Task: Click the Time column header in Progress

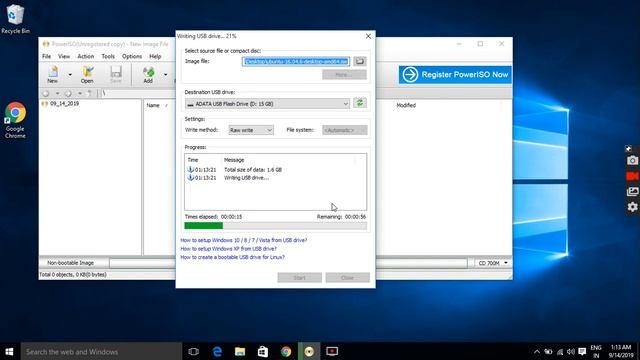Action: [193, 160]
